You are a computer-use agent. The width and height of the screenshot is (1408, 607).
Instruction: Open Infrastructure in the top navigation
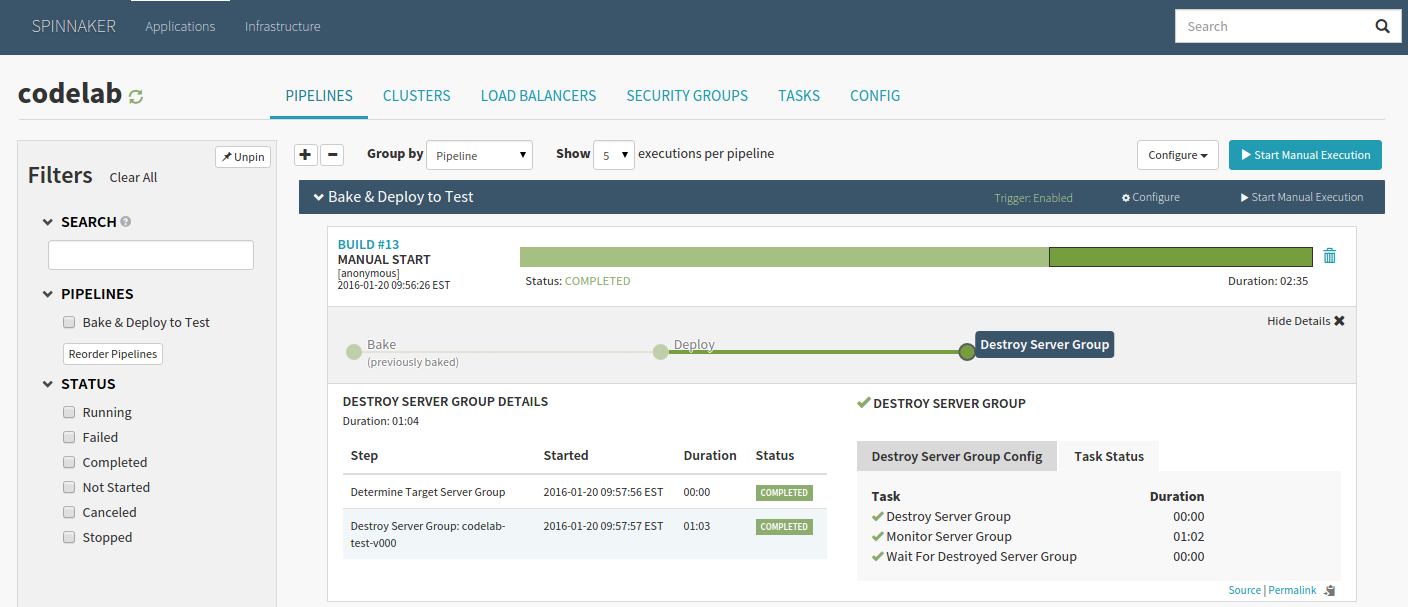283,27
